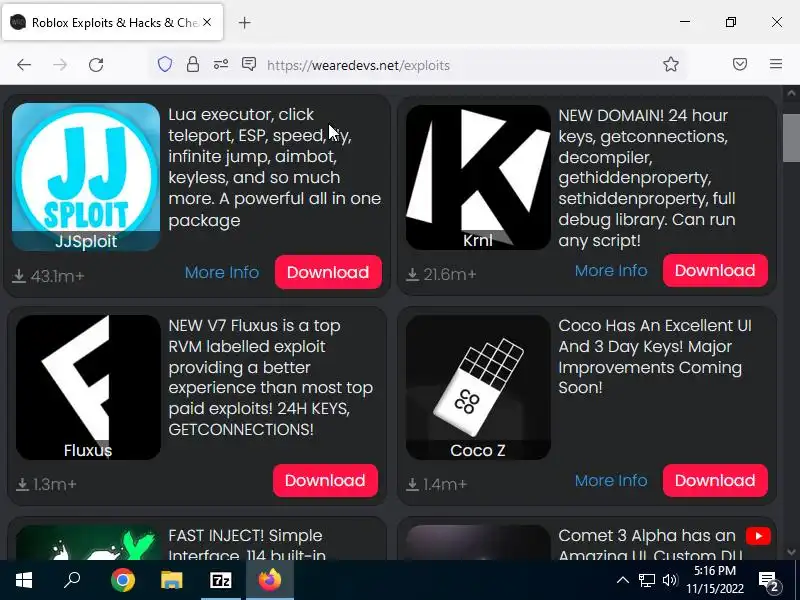
Task: Click the Krnl logo thumbnail
Action: pos(478,177)
